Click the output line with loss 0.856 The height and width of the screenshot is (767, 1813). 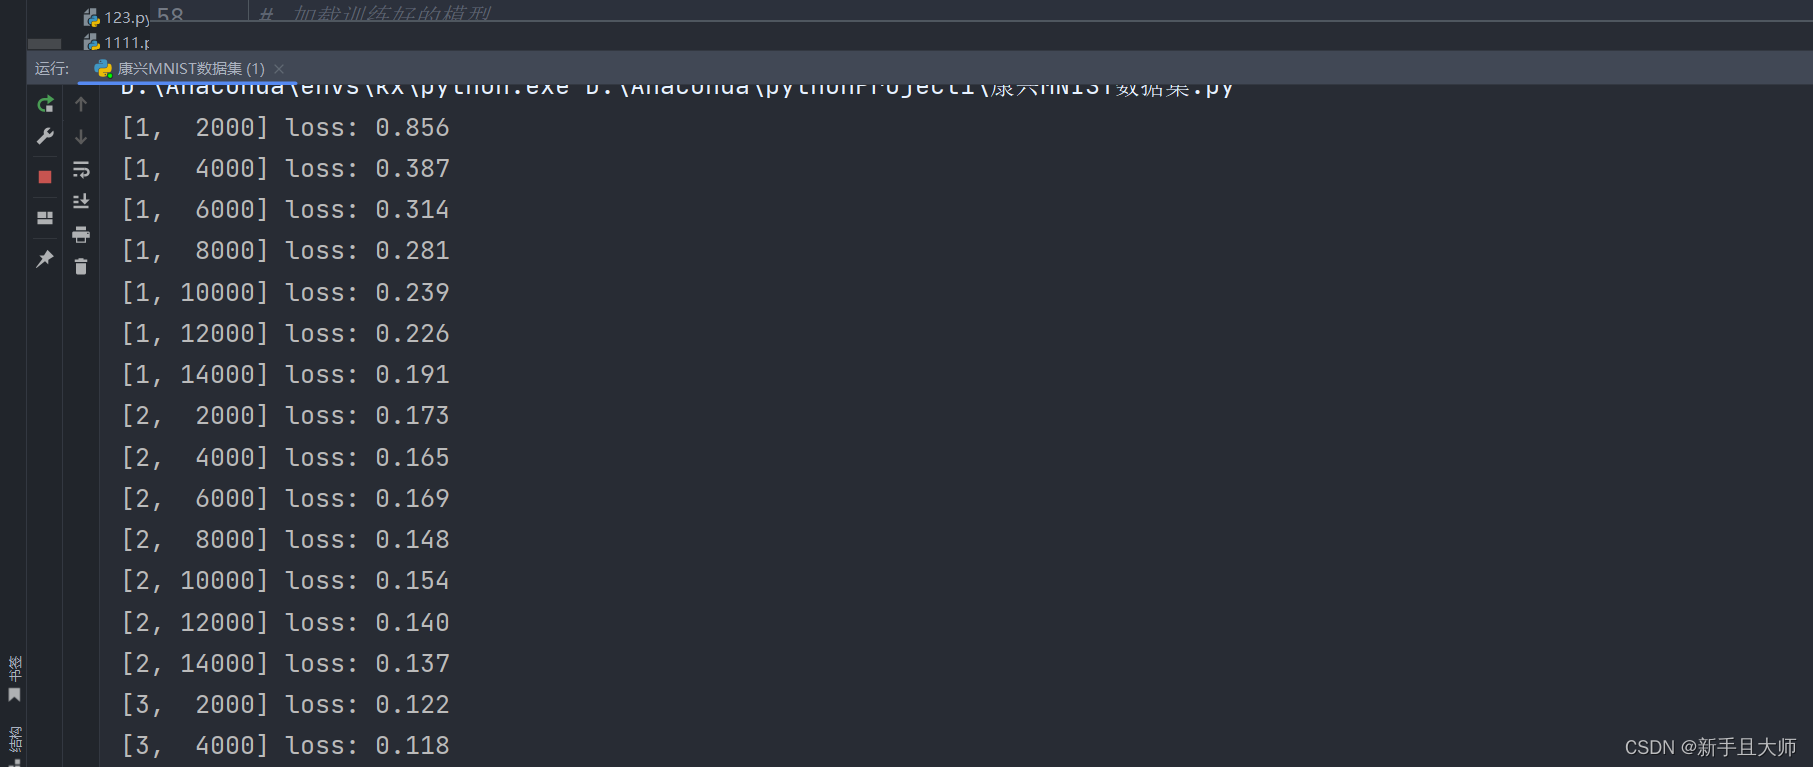pyautogui.click(x=285, y=128)
